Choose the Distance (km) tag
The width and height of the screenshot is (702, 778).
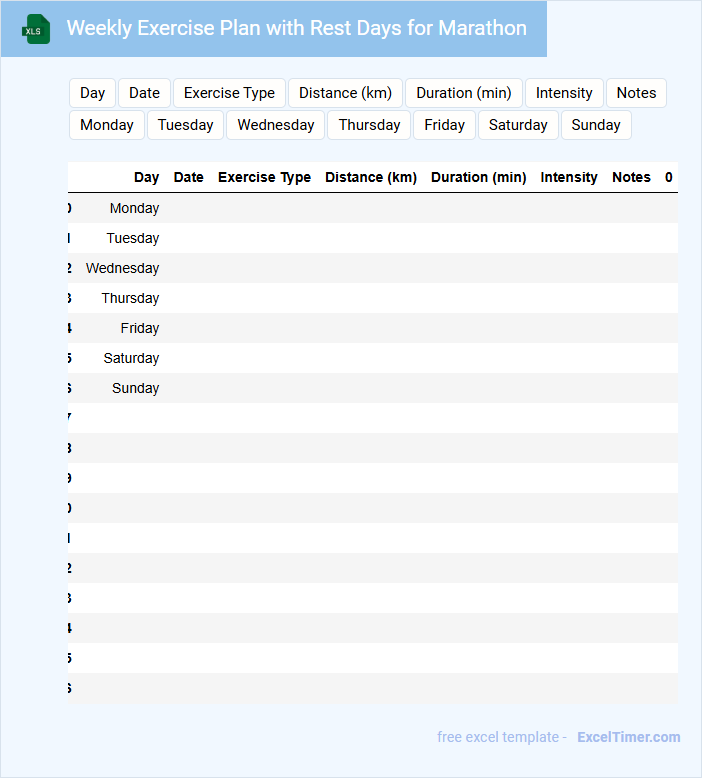pyautogui.click(x=345, y=93)
